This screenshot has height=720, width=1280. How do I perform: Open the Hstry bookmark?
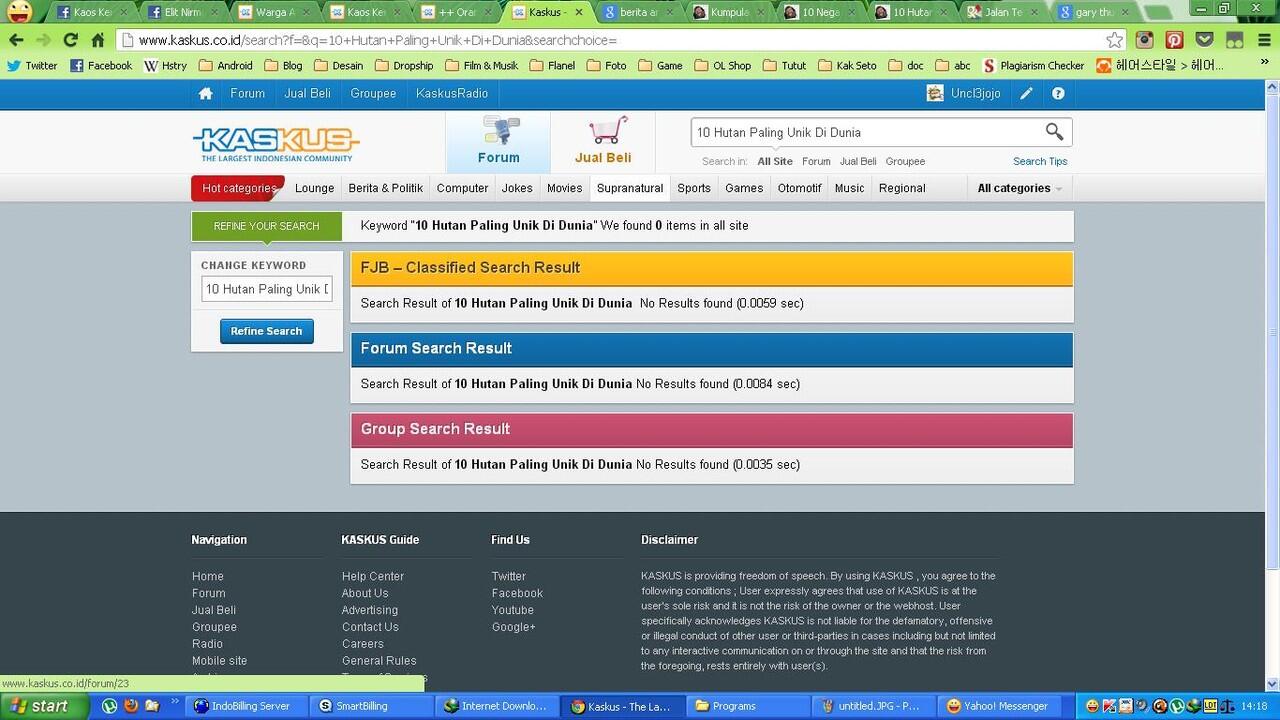[165, 65]
